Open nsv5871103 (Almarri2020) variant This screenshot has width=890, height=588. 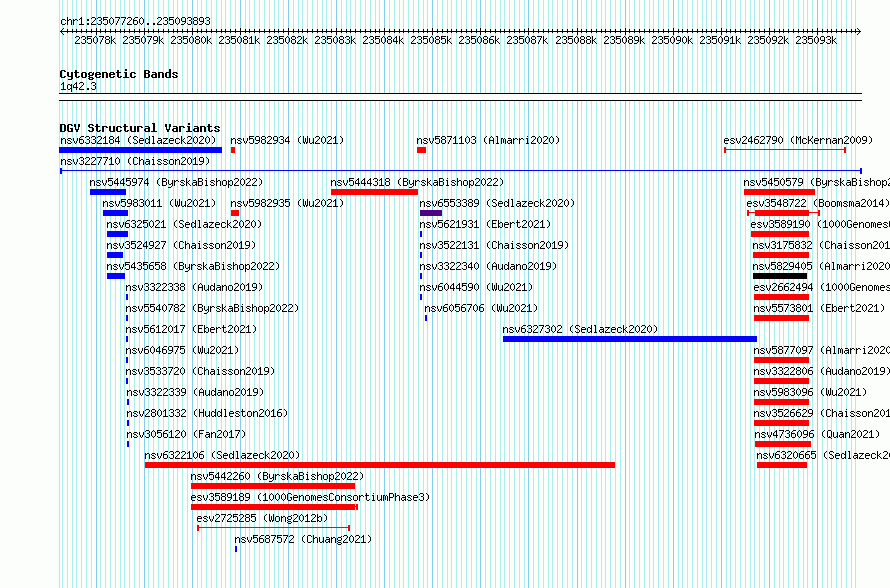[488, 140]
